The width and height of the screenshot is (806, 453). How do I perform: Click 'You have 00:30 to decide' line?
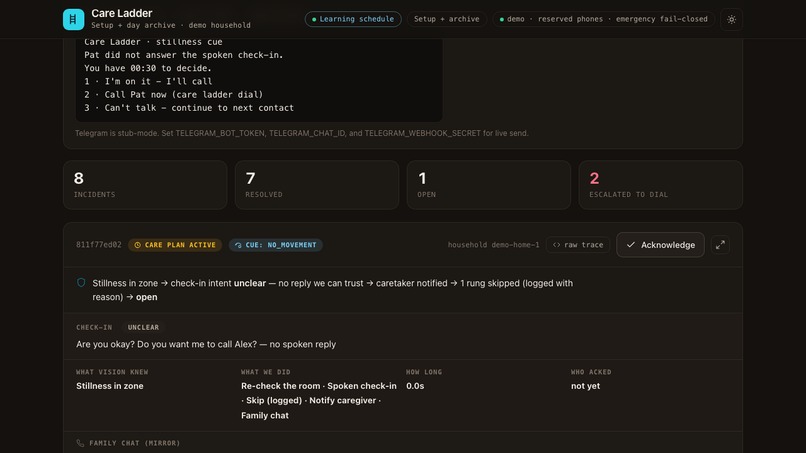tap(148, 68)
